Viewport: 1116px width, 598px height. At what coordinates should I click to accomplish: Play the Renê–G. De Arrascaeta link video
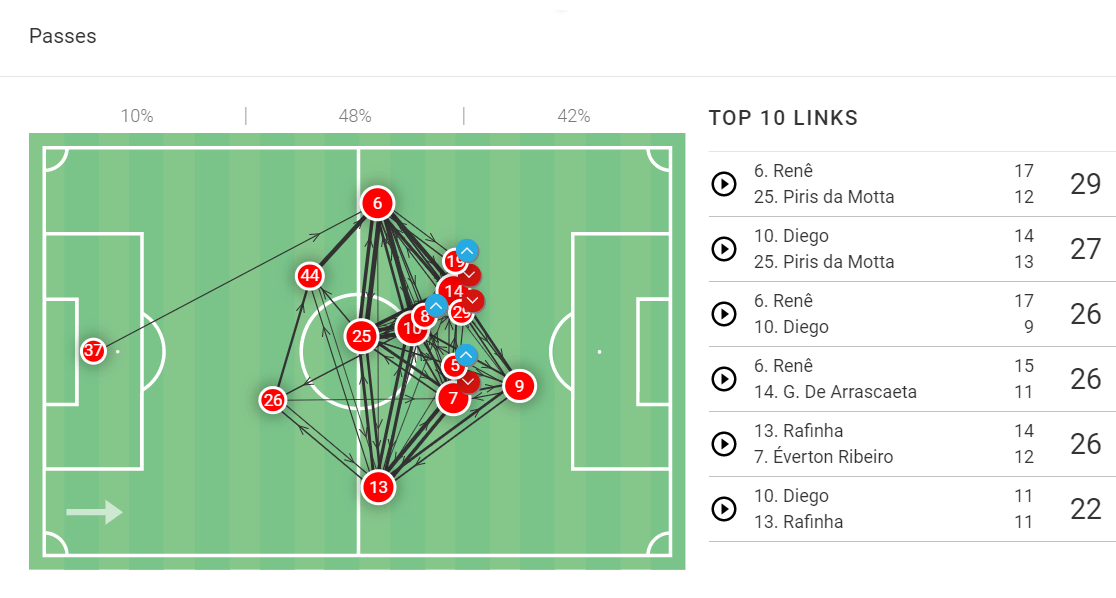pyautogui.click(x=723, y=379)
